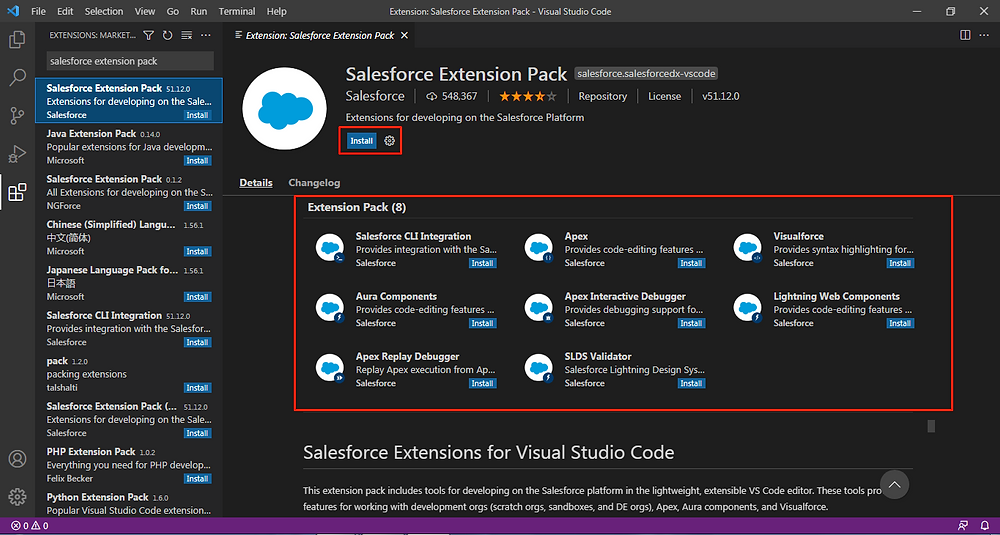Open editor more actions ellipsis
The width and height of the screenshot is (1000, 535).
click(x=984, y=35)
